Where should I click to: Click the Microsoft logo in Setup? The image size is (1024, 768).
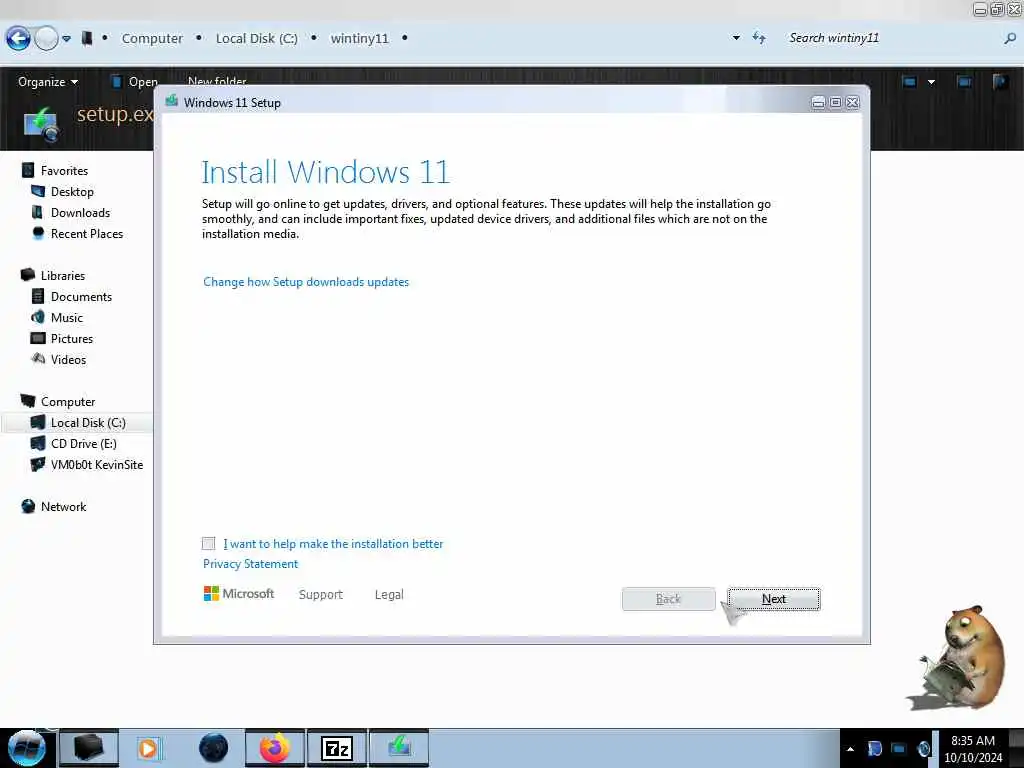[238, 594]
